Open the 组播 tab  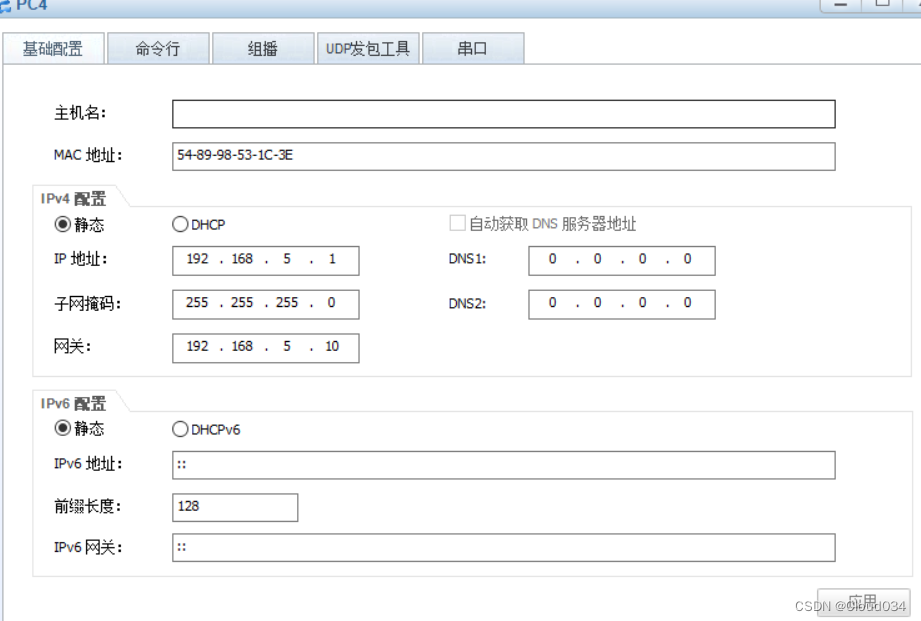click(263, 48)
